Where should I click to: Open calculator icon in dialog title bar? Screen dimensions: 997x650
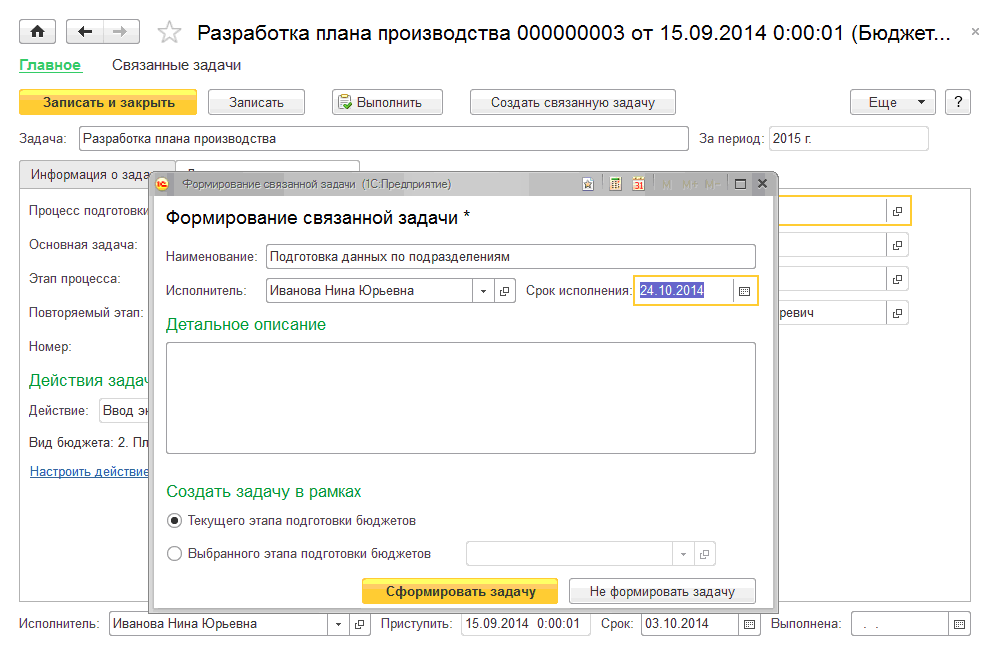[x=616, y=184]
